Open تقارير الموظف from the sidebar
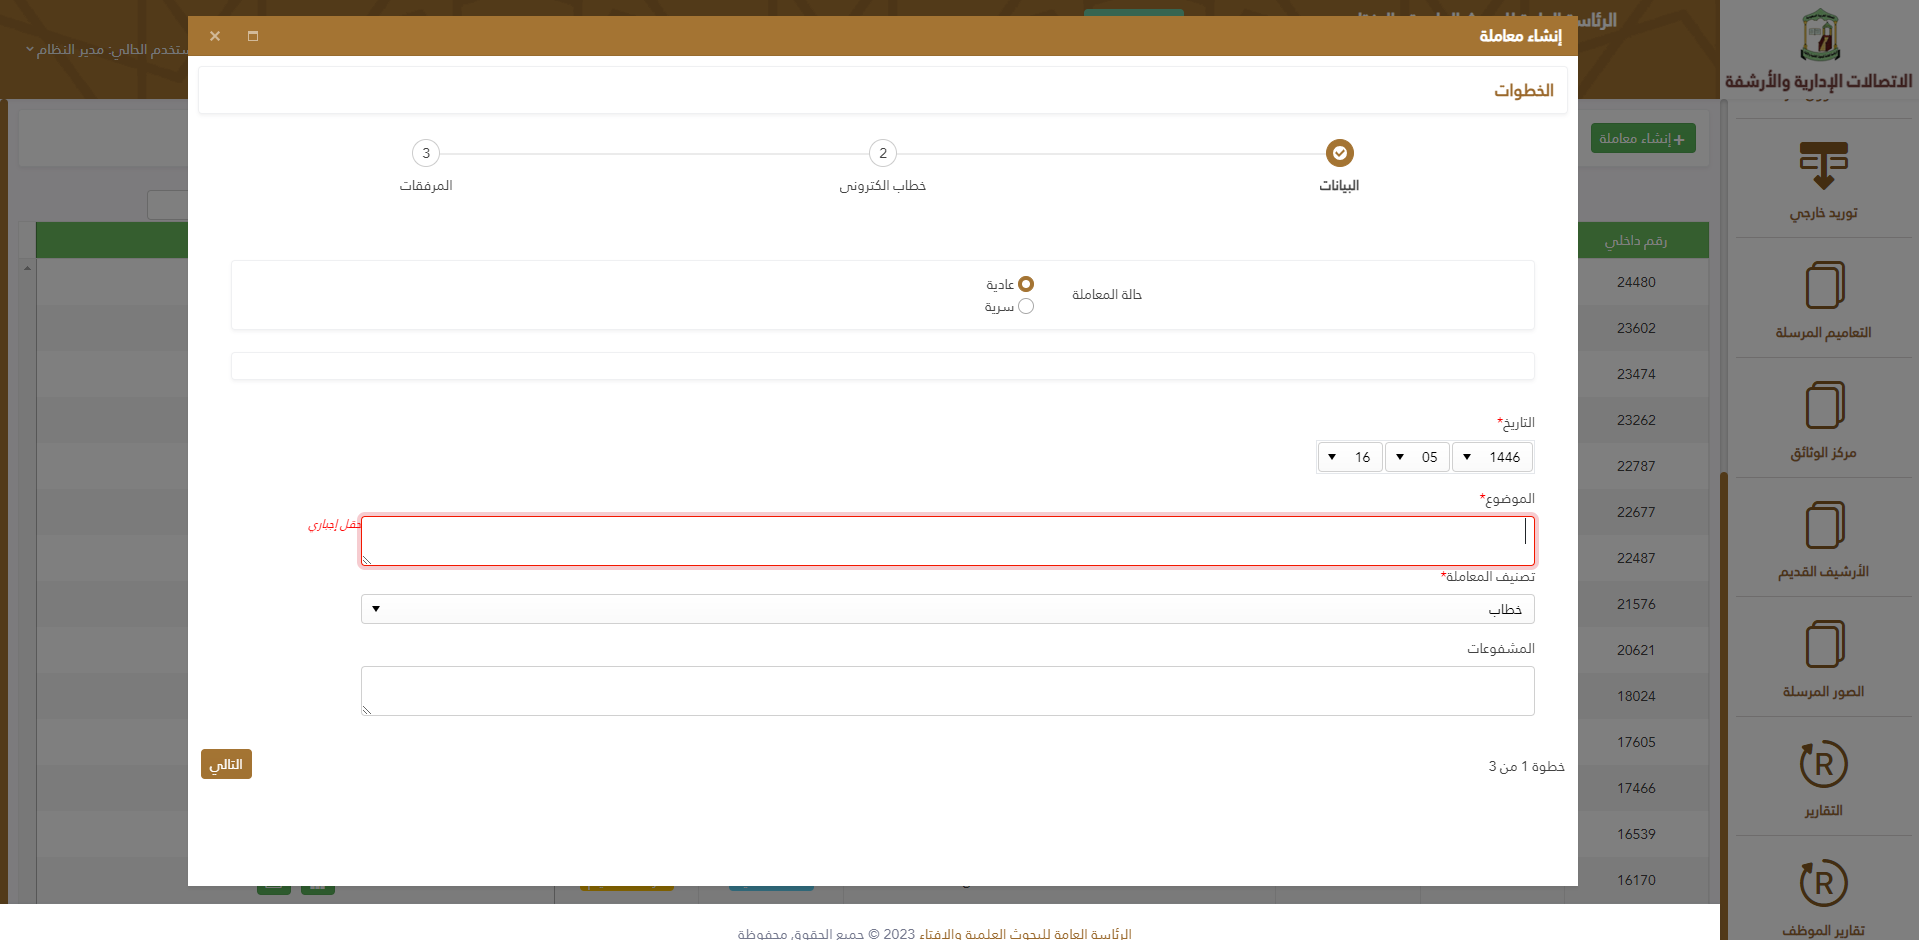The image size is (1919, 940). pyautogui.click(x=1823, y=884)
